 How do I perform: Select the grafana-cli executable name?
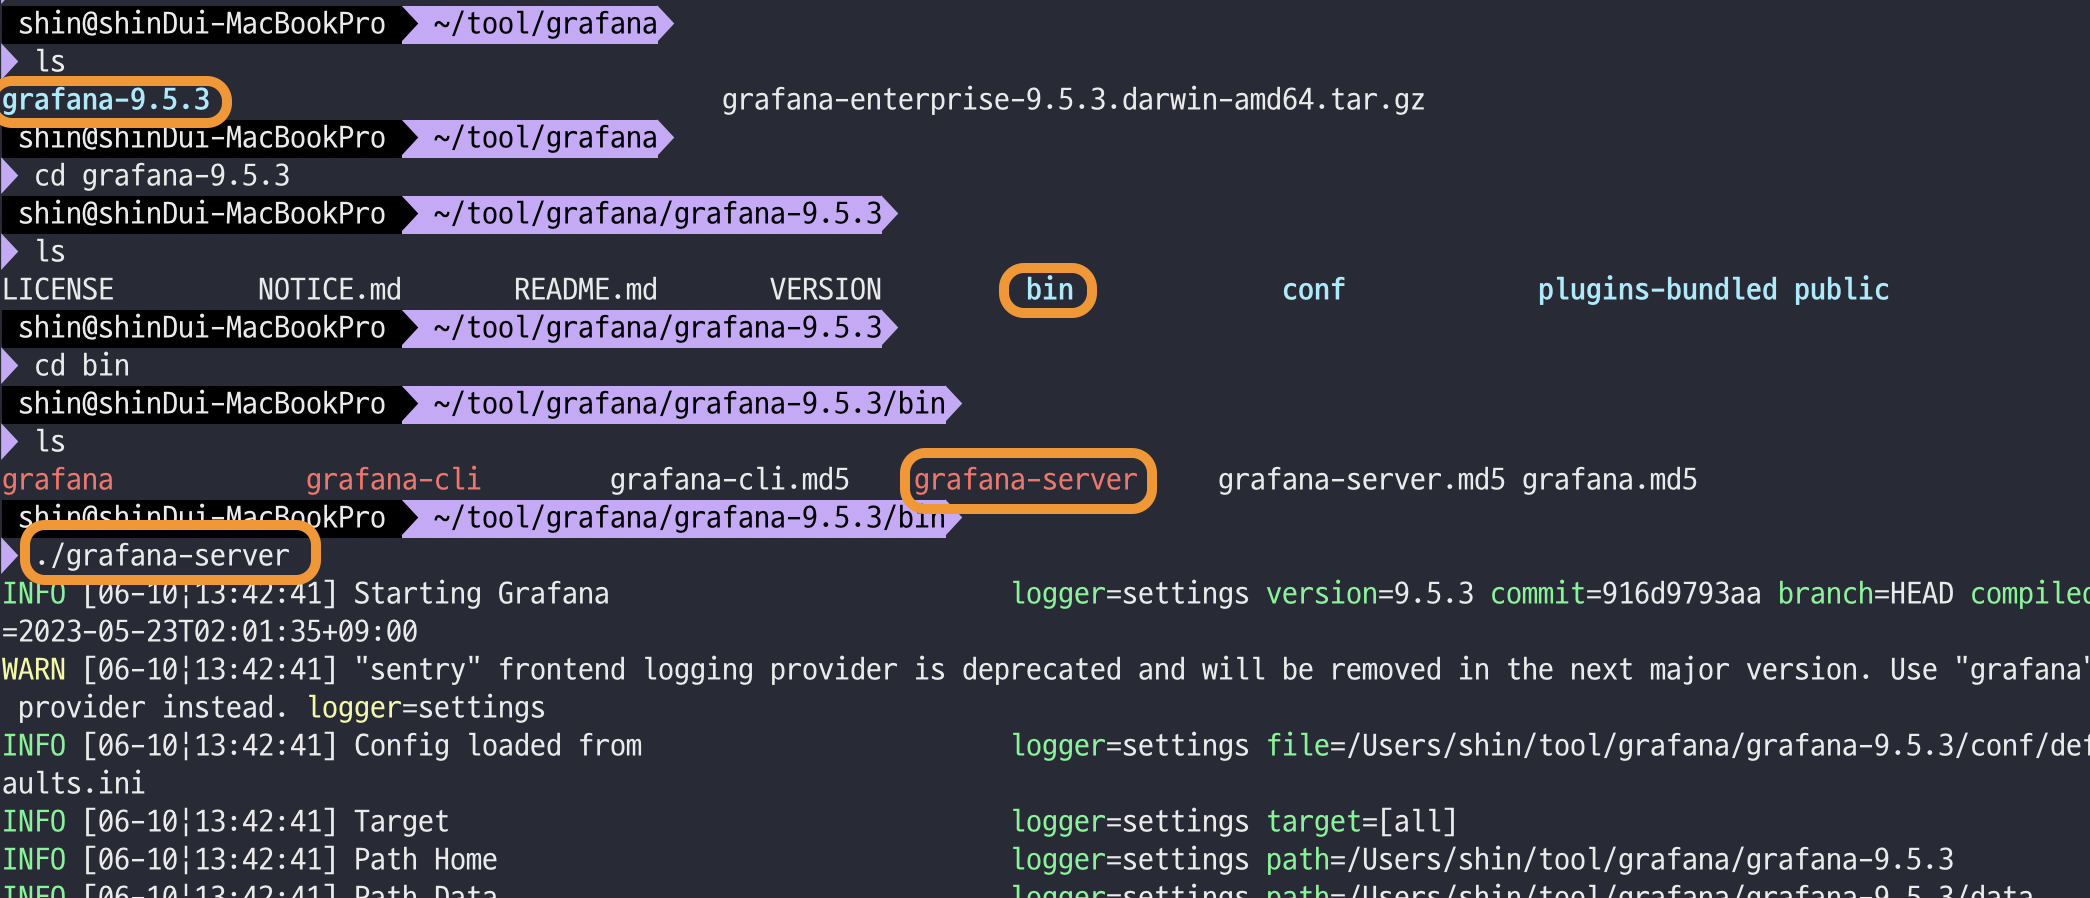[393, 480]
